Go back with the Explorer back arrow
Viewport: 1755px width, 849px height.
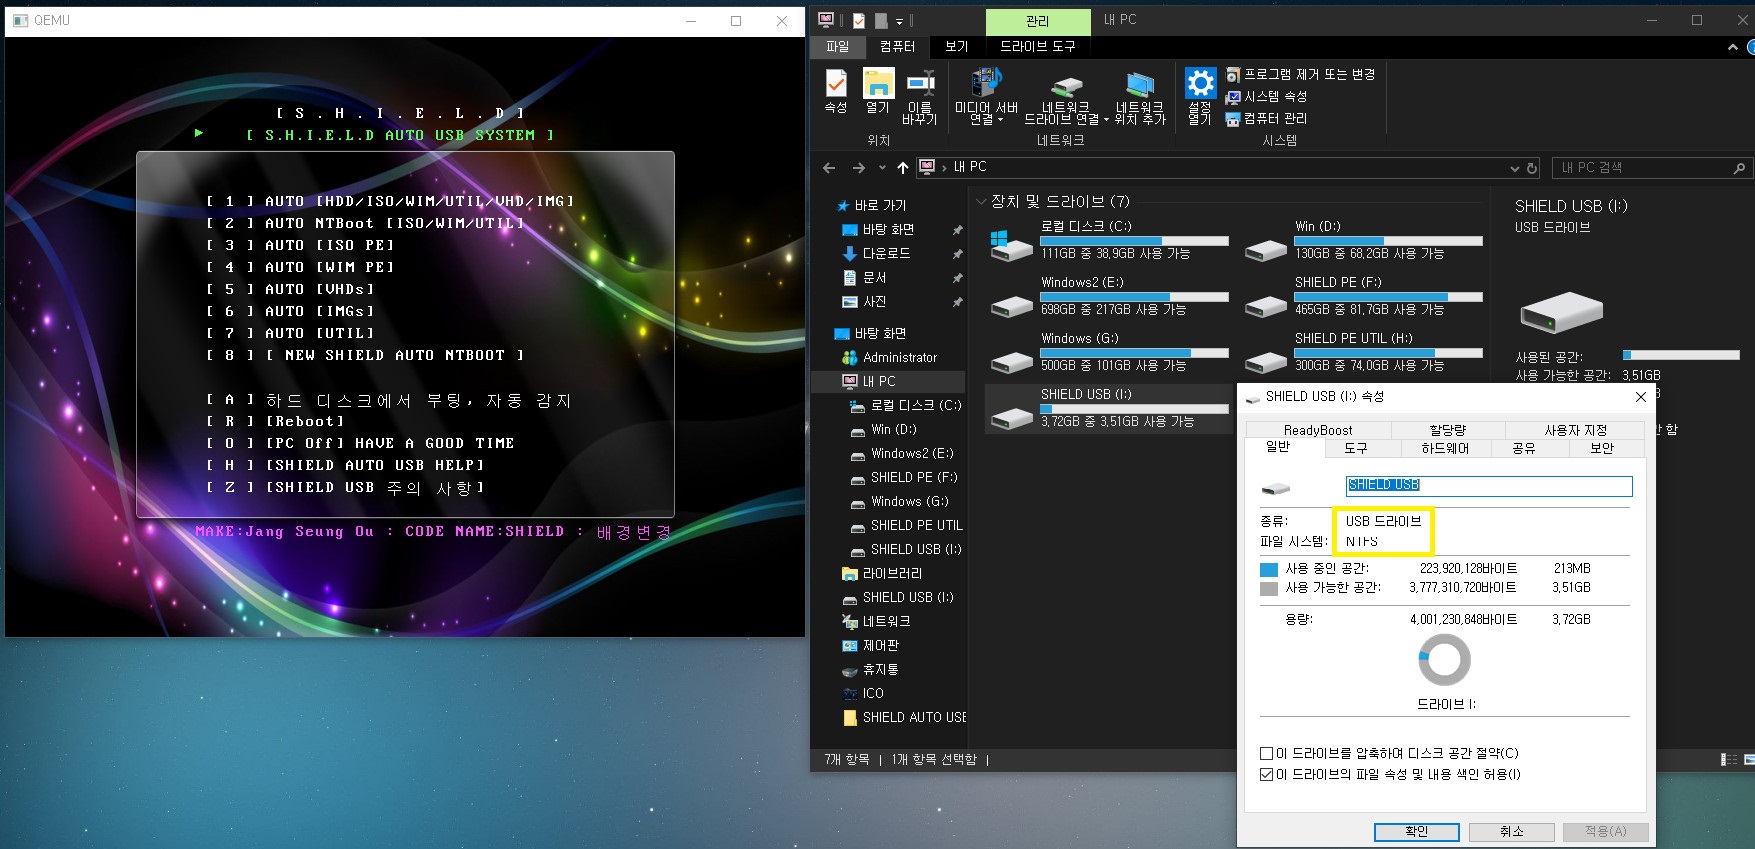(828, 167)
